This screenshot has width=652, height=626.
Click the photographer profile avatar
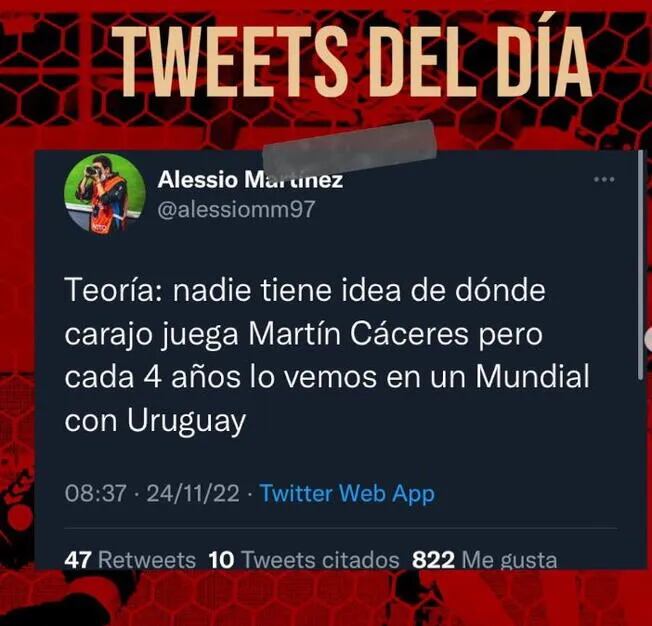(105, 193)
